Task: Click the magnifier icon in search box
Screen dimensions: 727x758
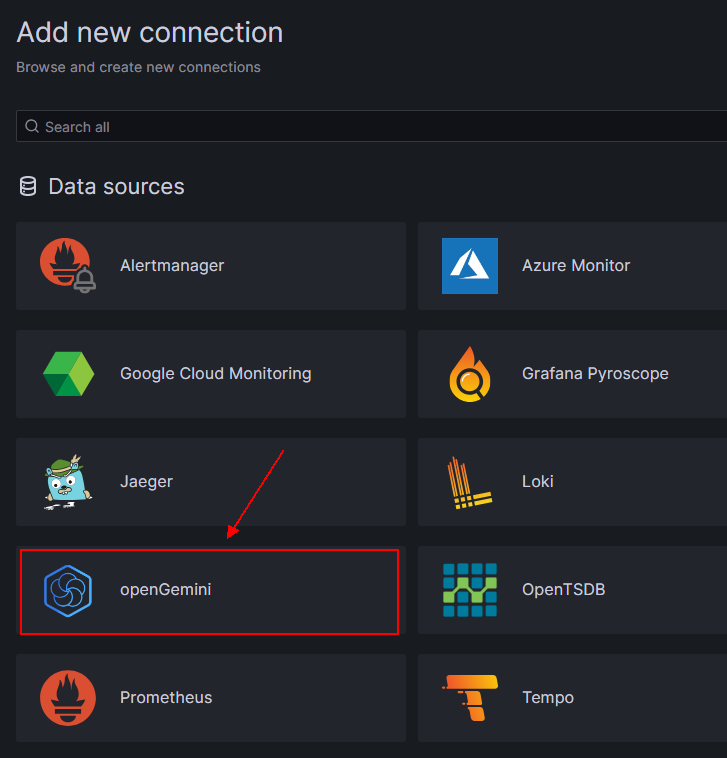Action: coord(32,127)
